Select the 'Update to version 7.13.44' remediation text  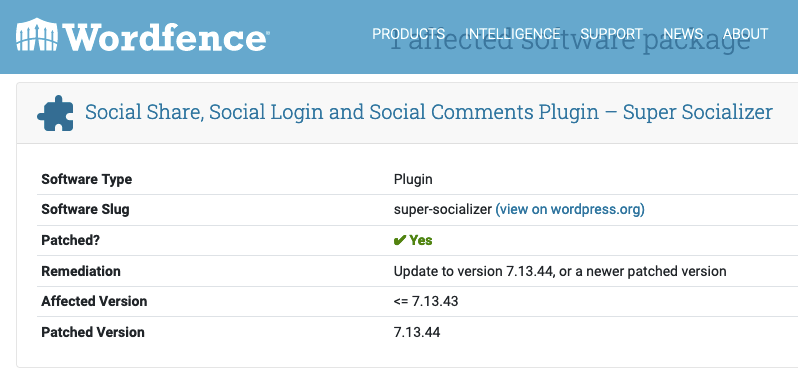[560, 271]
